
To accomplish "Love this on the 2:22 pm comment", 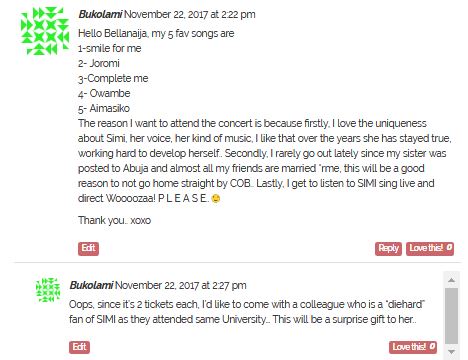I will [x=430, y=248].
